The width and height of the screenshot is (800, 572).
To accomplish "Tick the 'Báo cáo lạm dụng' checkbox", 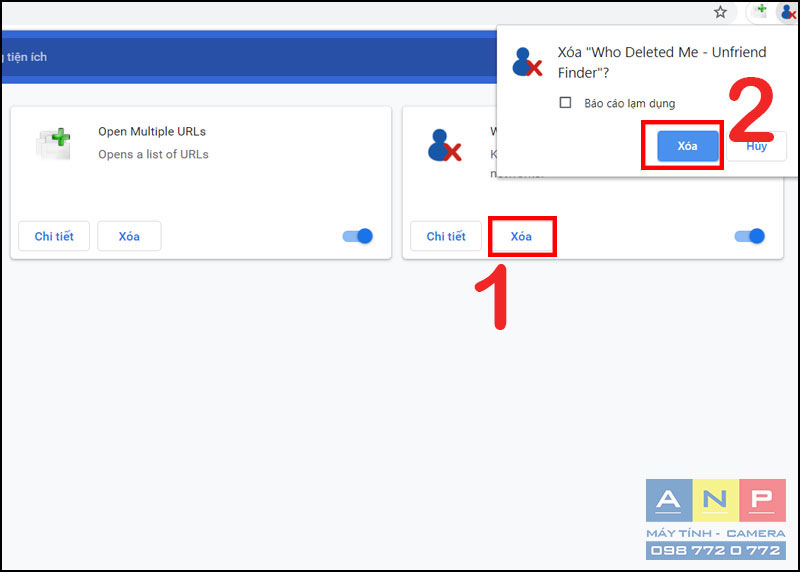I will [x=565, y=103].
